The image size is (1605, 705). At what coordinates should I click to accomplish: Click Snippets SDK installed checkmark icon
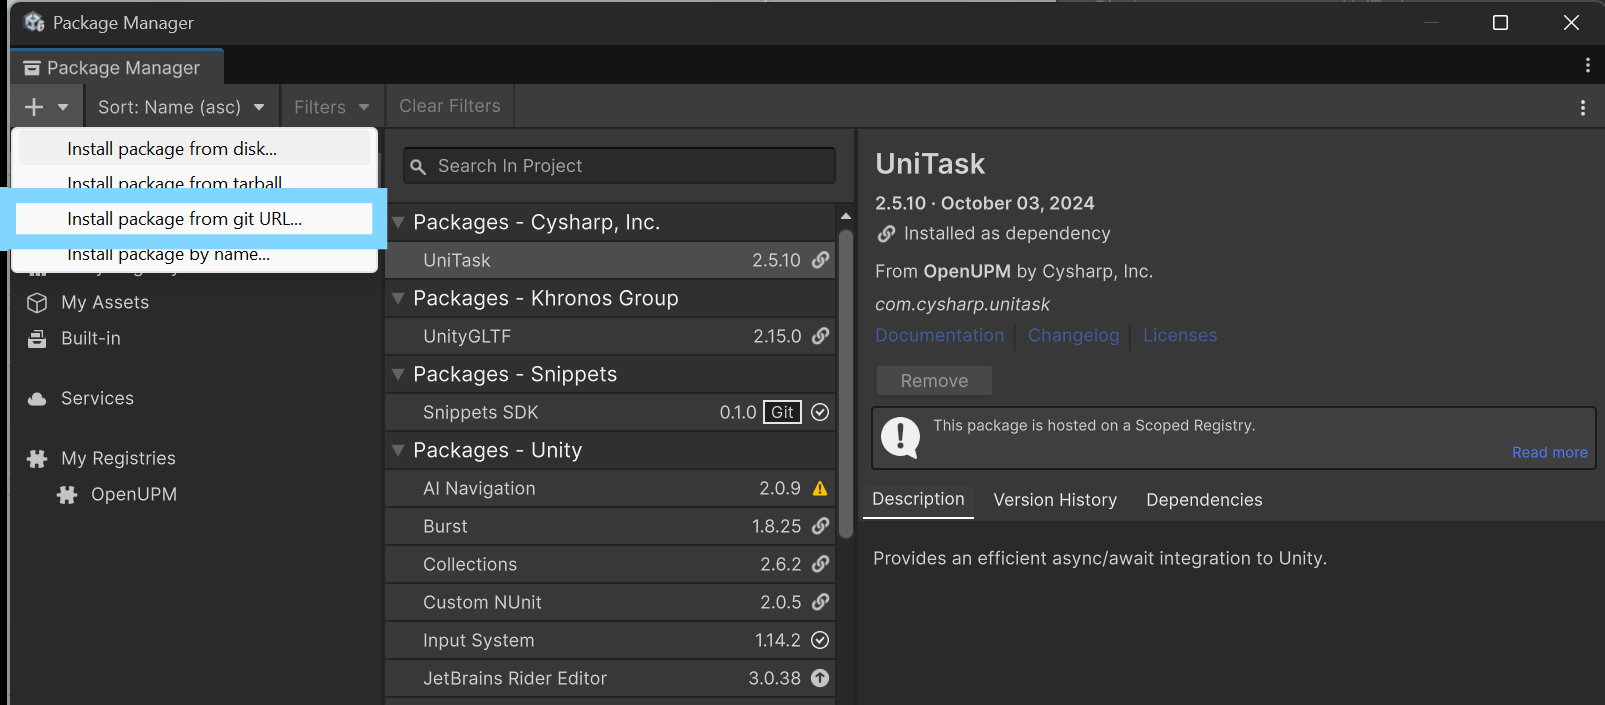(x=820, y=412)
